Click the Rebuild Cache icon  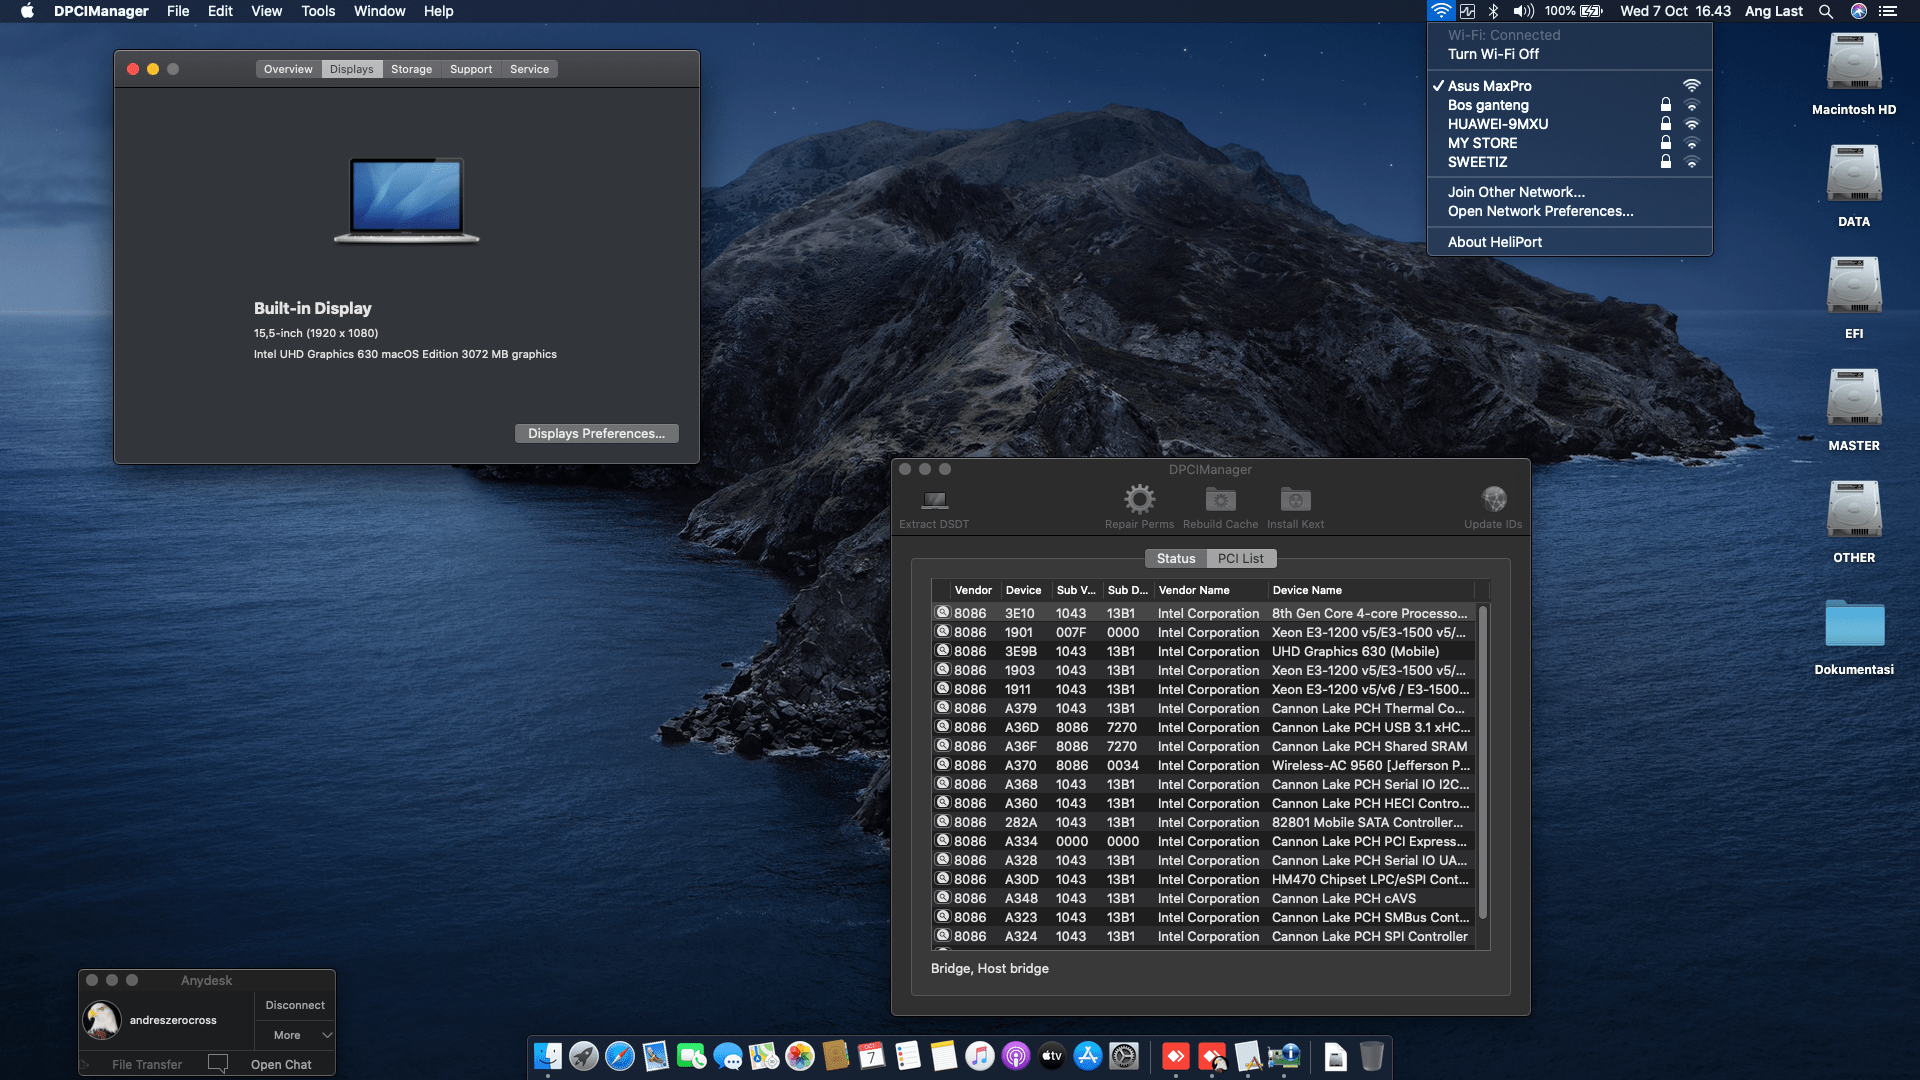[x=1220, y=499]
